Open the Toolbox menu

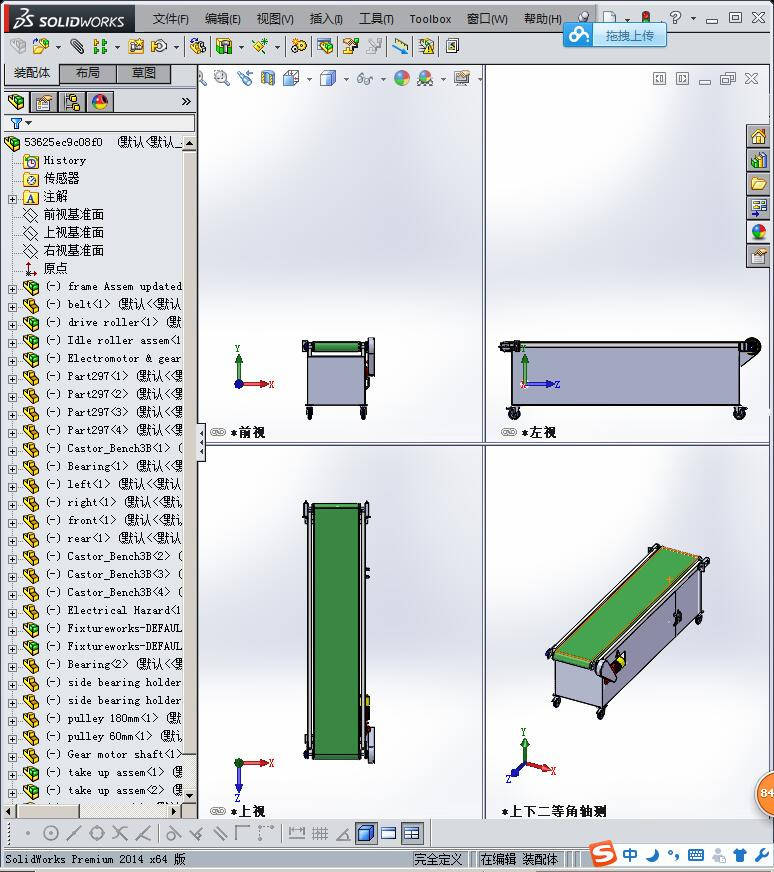tap(430, 19)
